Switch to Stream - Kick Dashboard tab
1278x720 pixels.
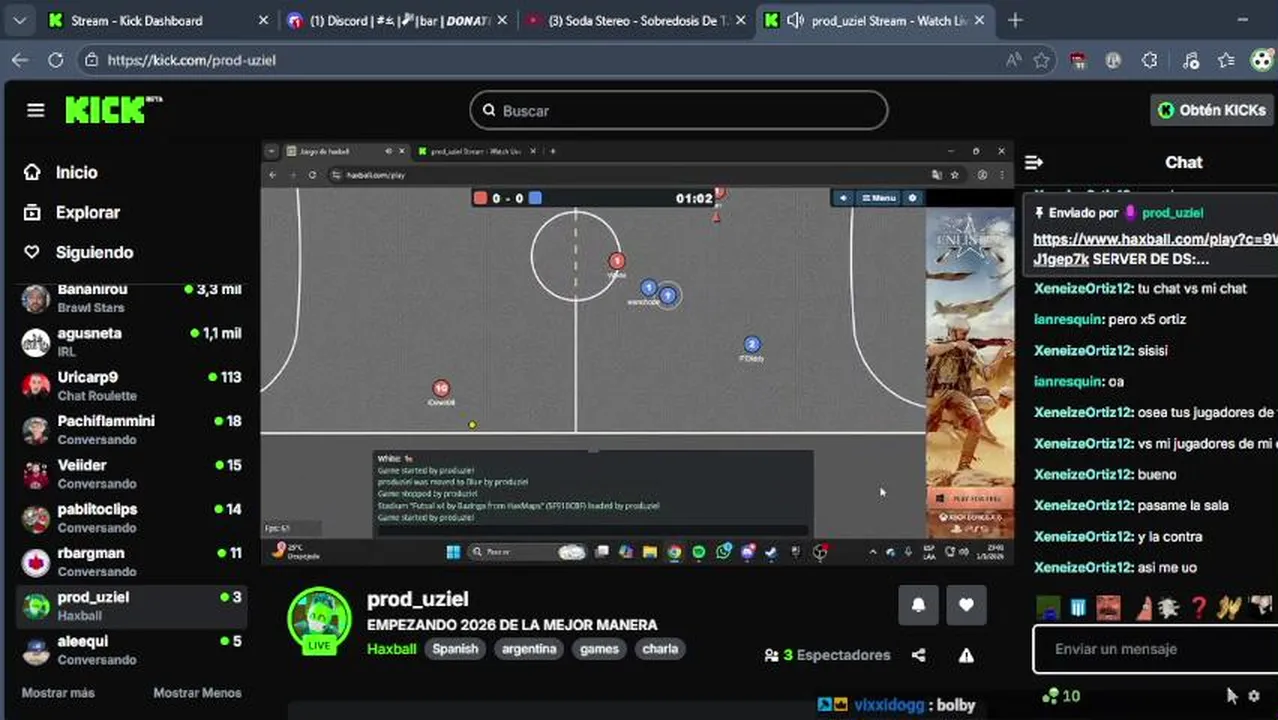point(157,20)
